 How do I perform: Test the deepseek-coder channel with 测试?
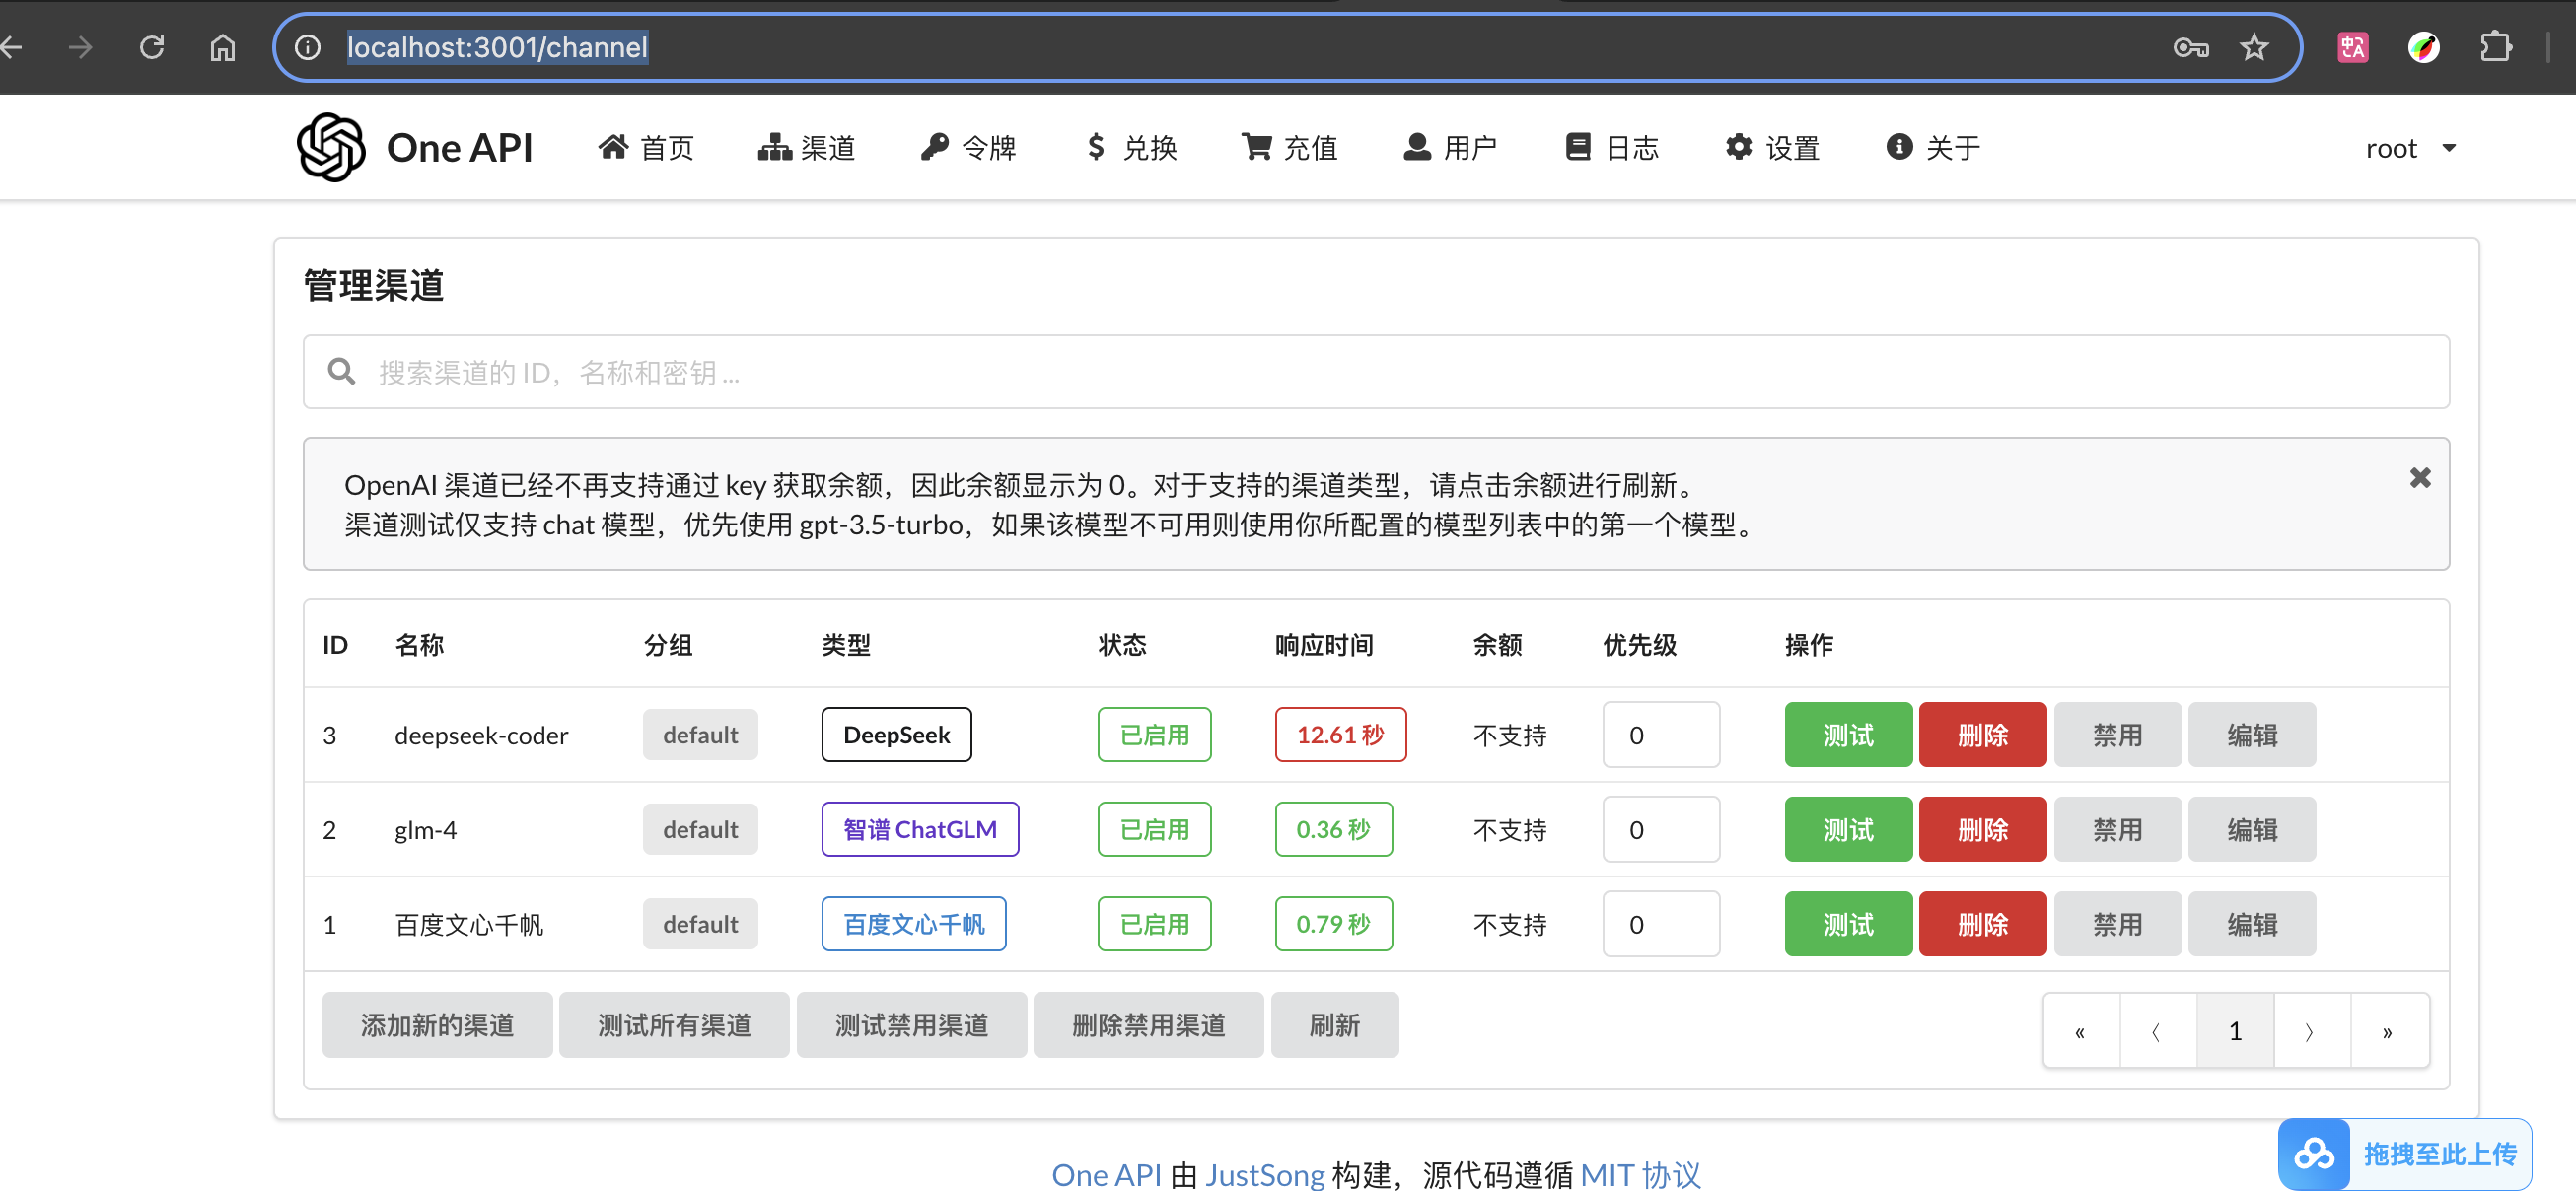pos(1847,735)
